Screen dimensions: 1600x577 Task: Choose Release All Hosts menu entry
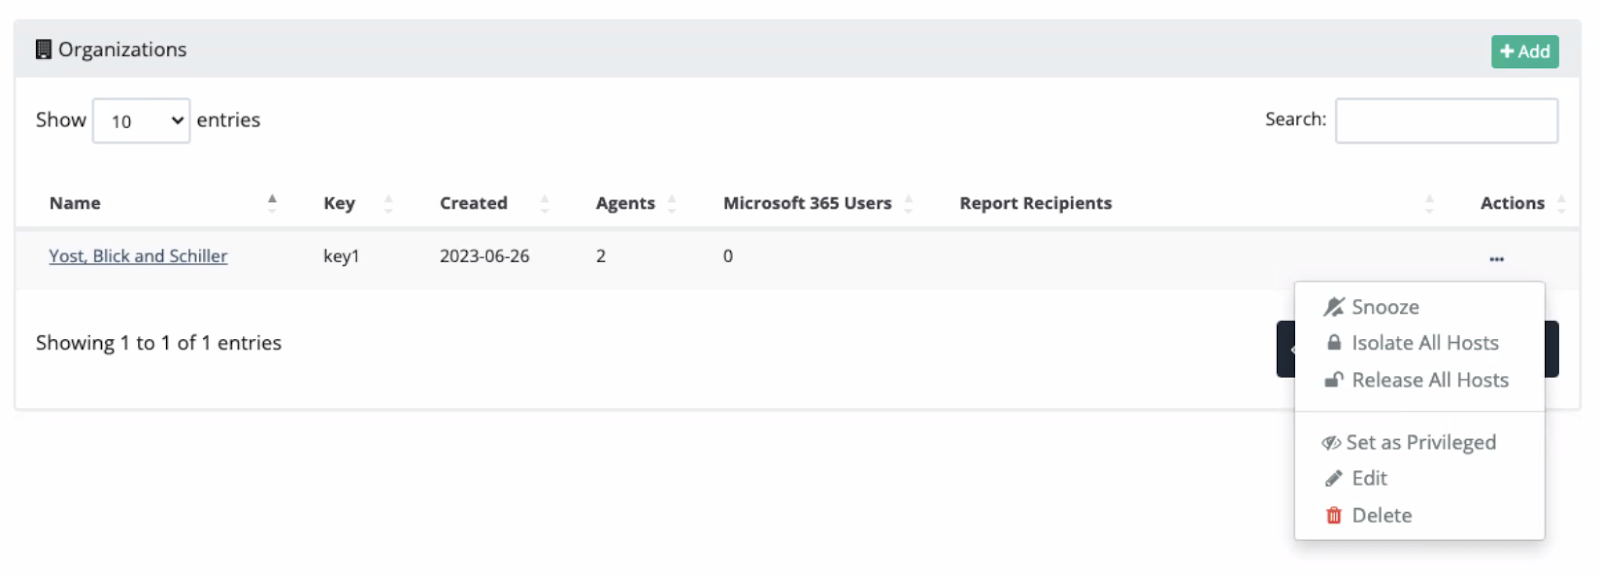point(1429,380)
